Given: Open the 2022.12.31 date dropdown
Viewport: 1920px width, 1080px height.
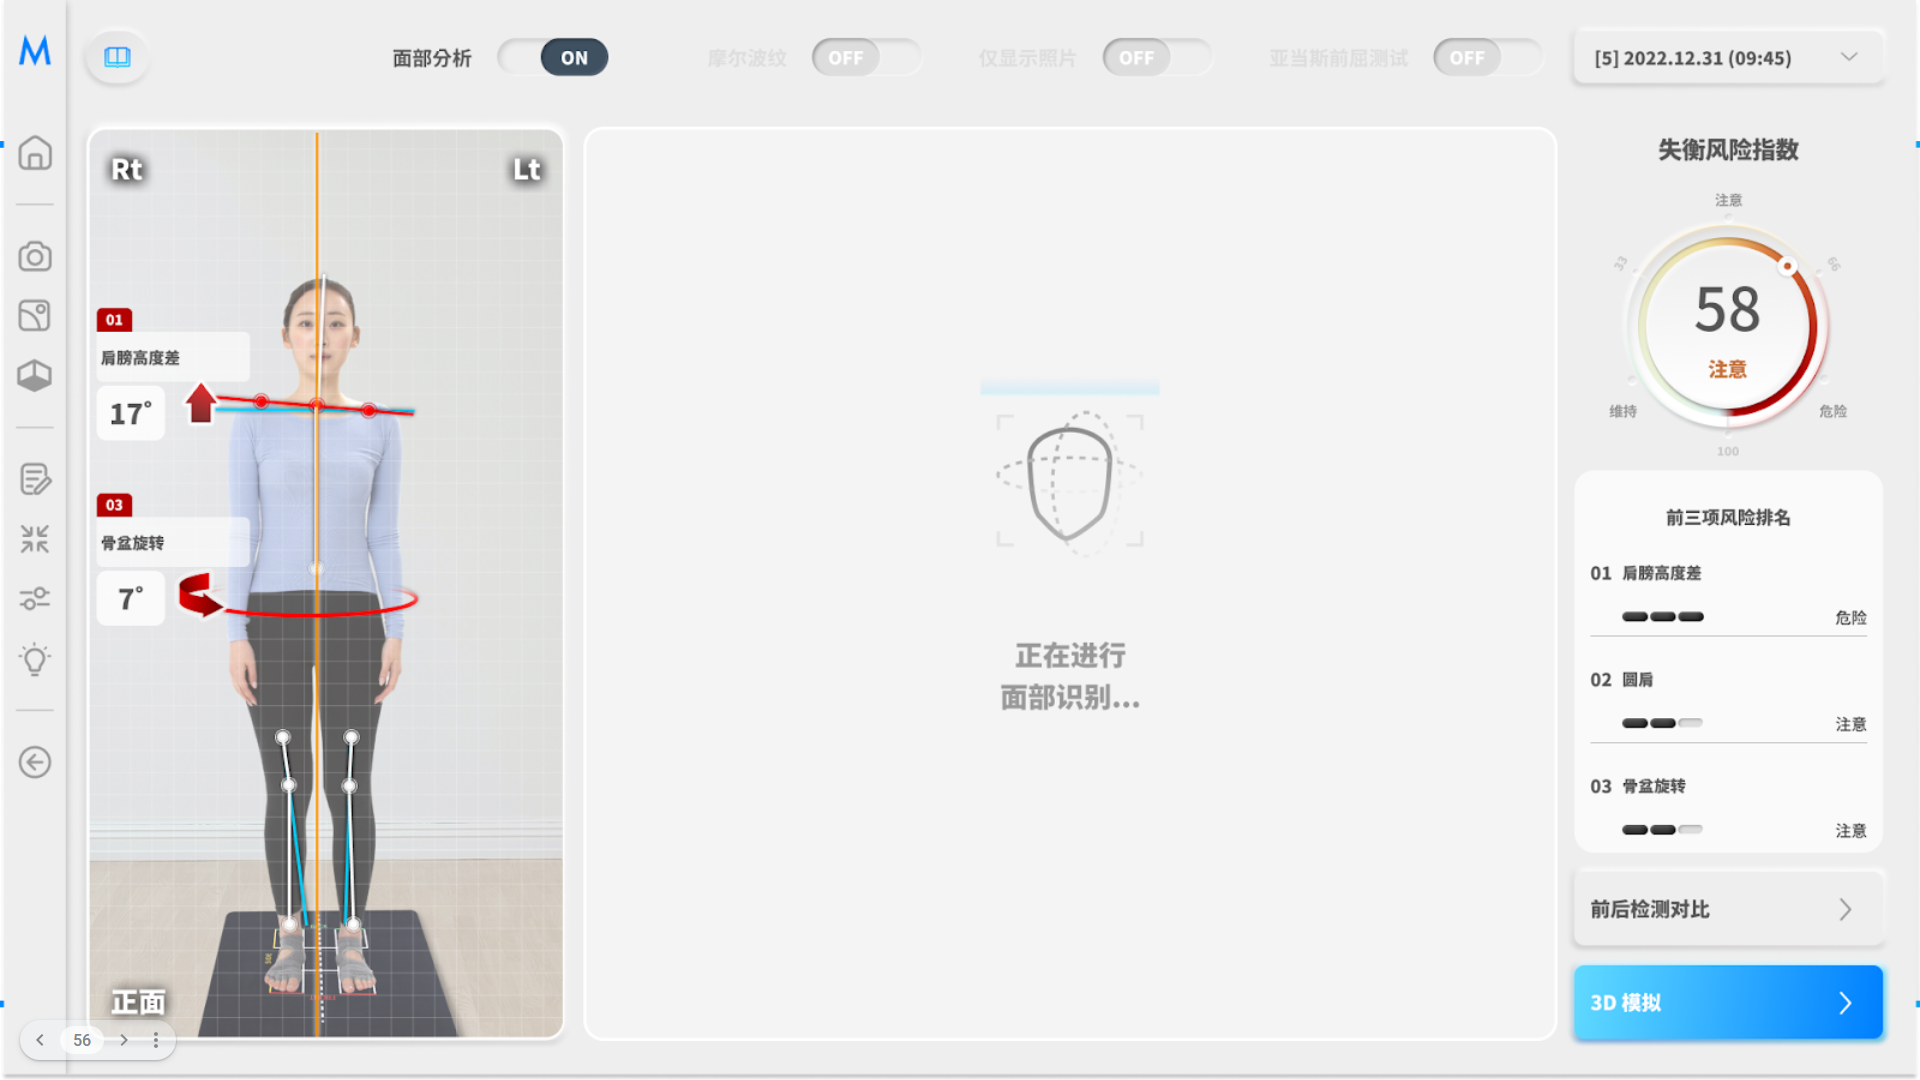Looking at the screenshot, I should 1728,58.
